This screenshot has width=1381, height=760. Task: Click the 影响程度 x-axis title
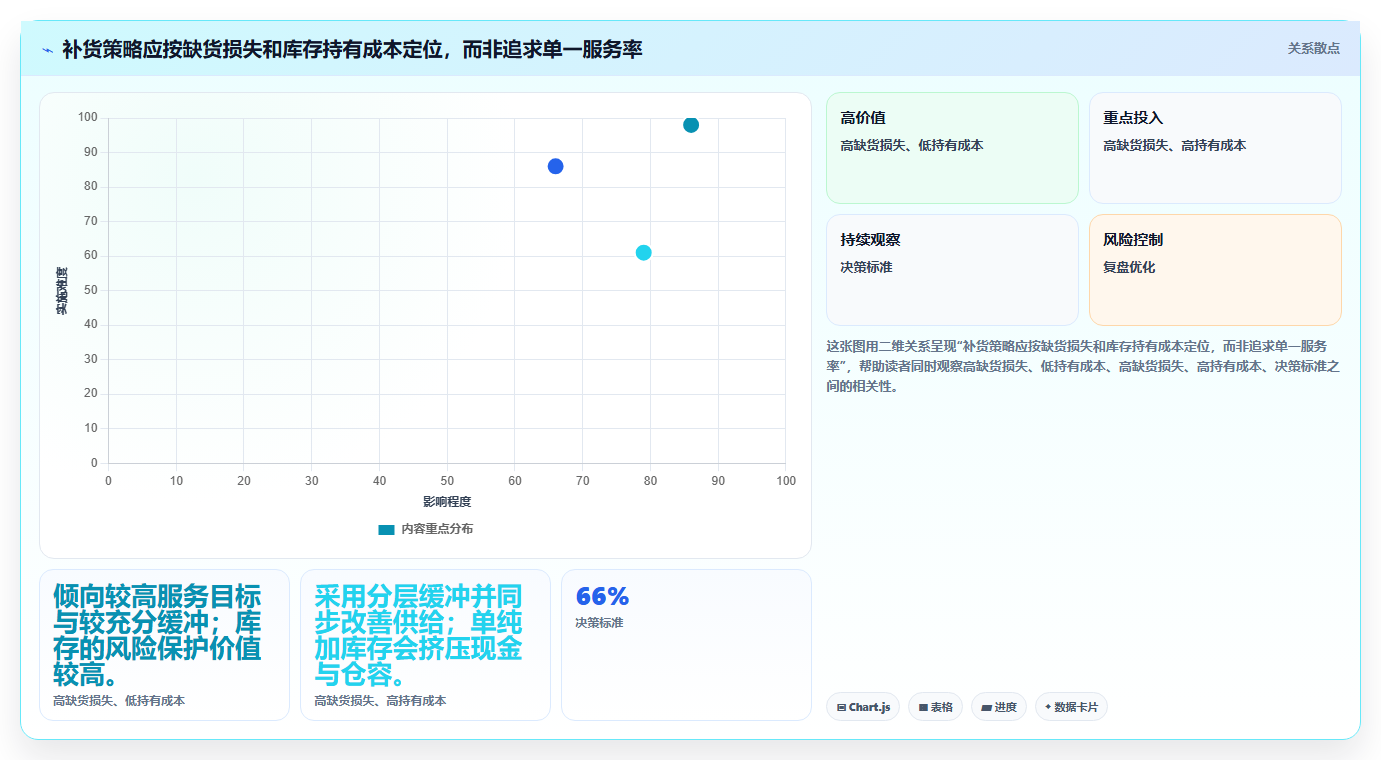tap(447, 501)
